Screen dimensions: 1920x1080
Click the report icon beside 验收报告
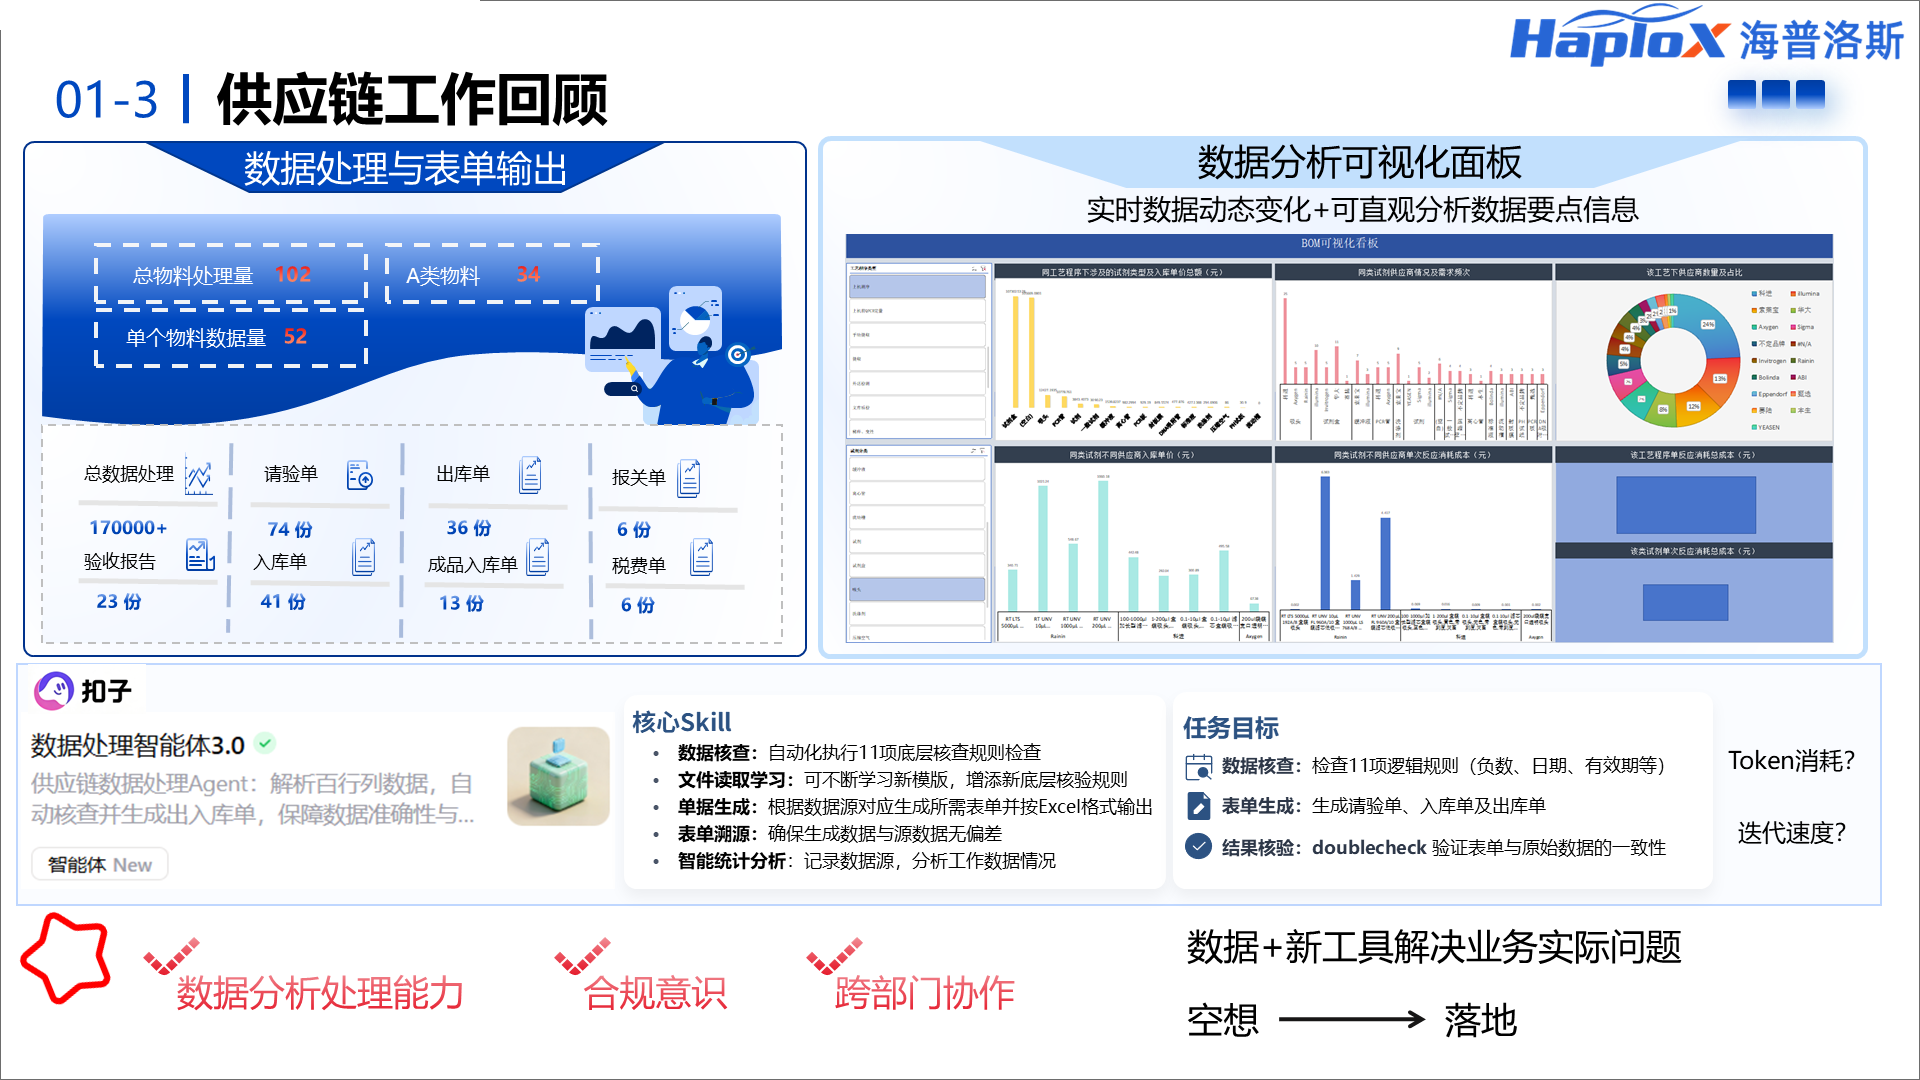pyautogui.click(x=200, y=556)
